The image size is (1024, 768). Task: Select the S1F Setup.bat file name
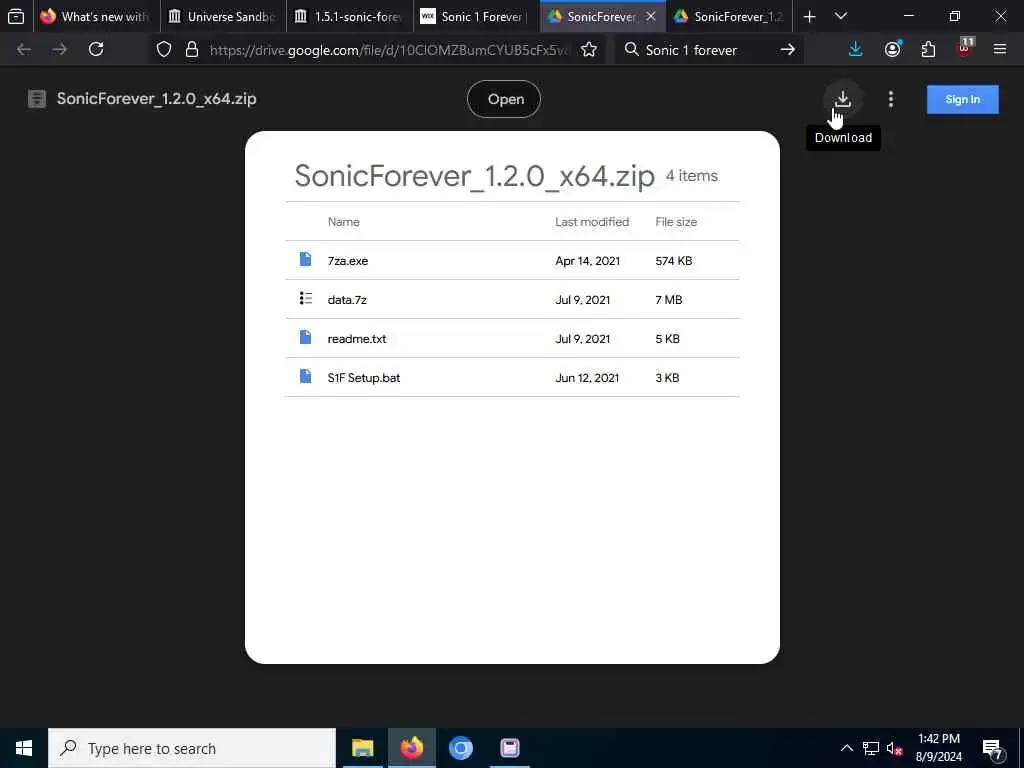point(364,377)
